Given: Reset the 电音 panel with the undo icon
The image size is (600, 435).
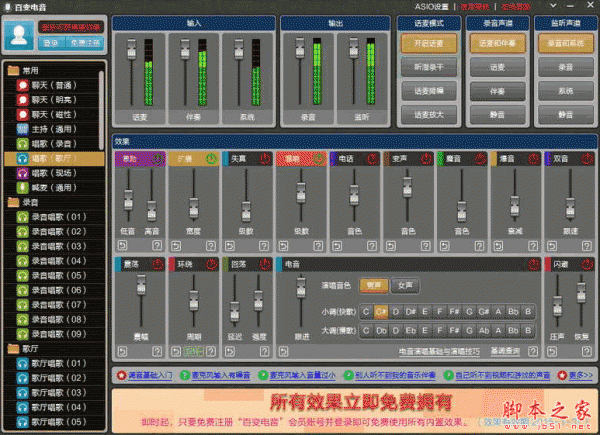Looking at the screenshot, I should click(284, 351).
